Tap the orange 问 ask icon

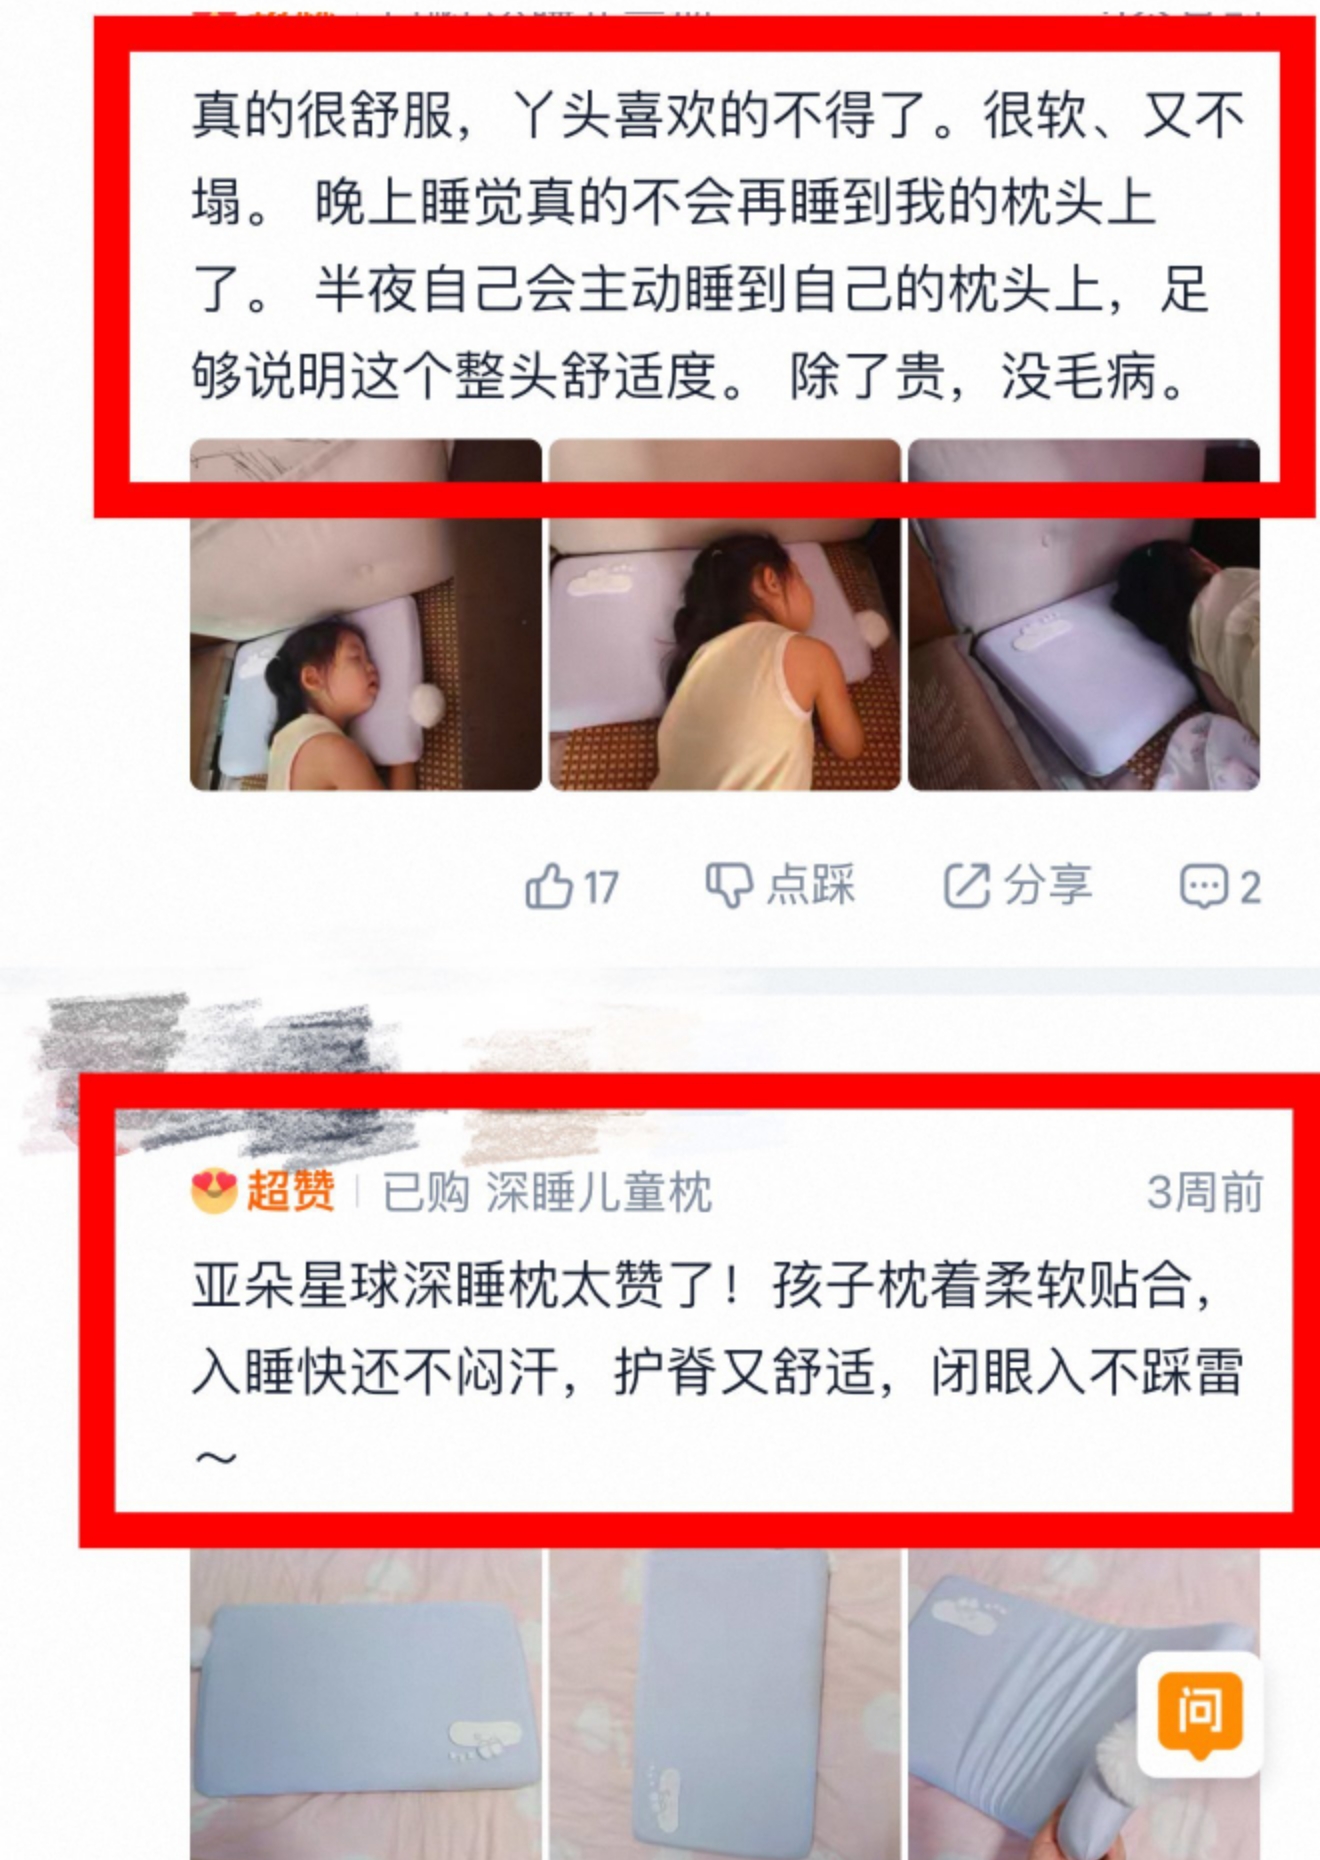click(1199, 1714)
